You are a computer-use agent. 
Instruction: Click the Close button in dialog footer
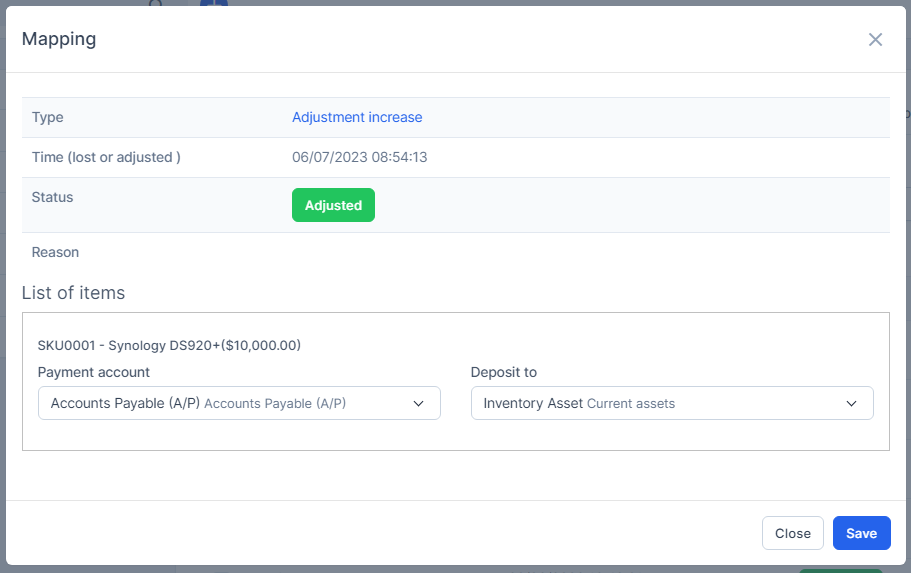(792, 533)
